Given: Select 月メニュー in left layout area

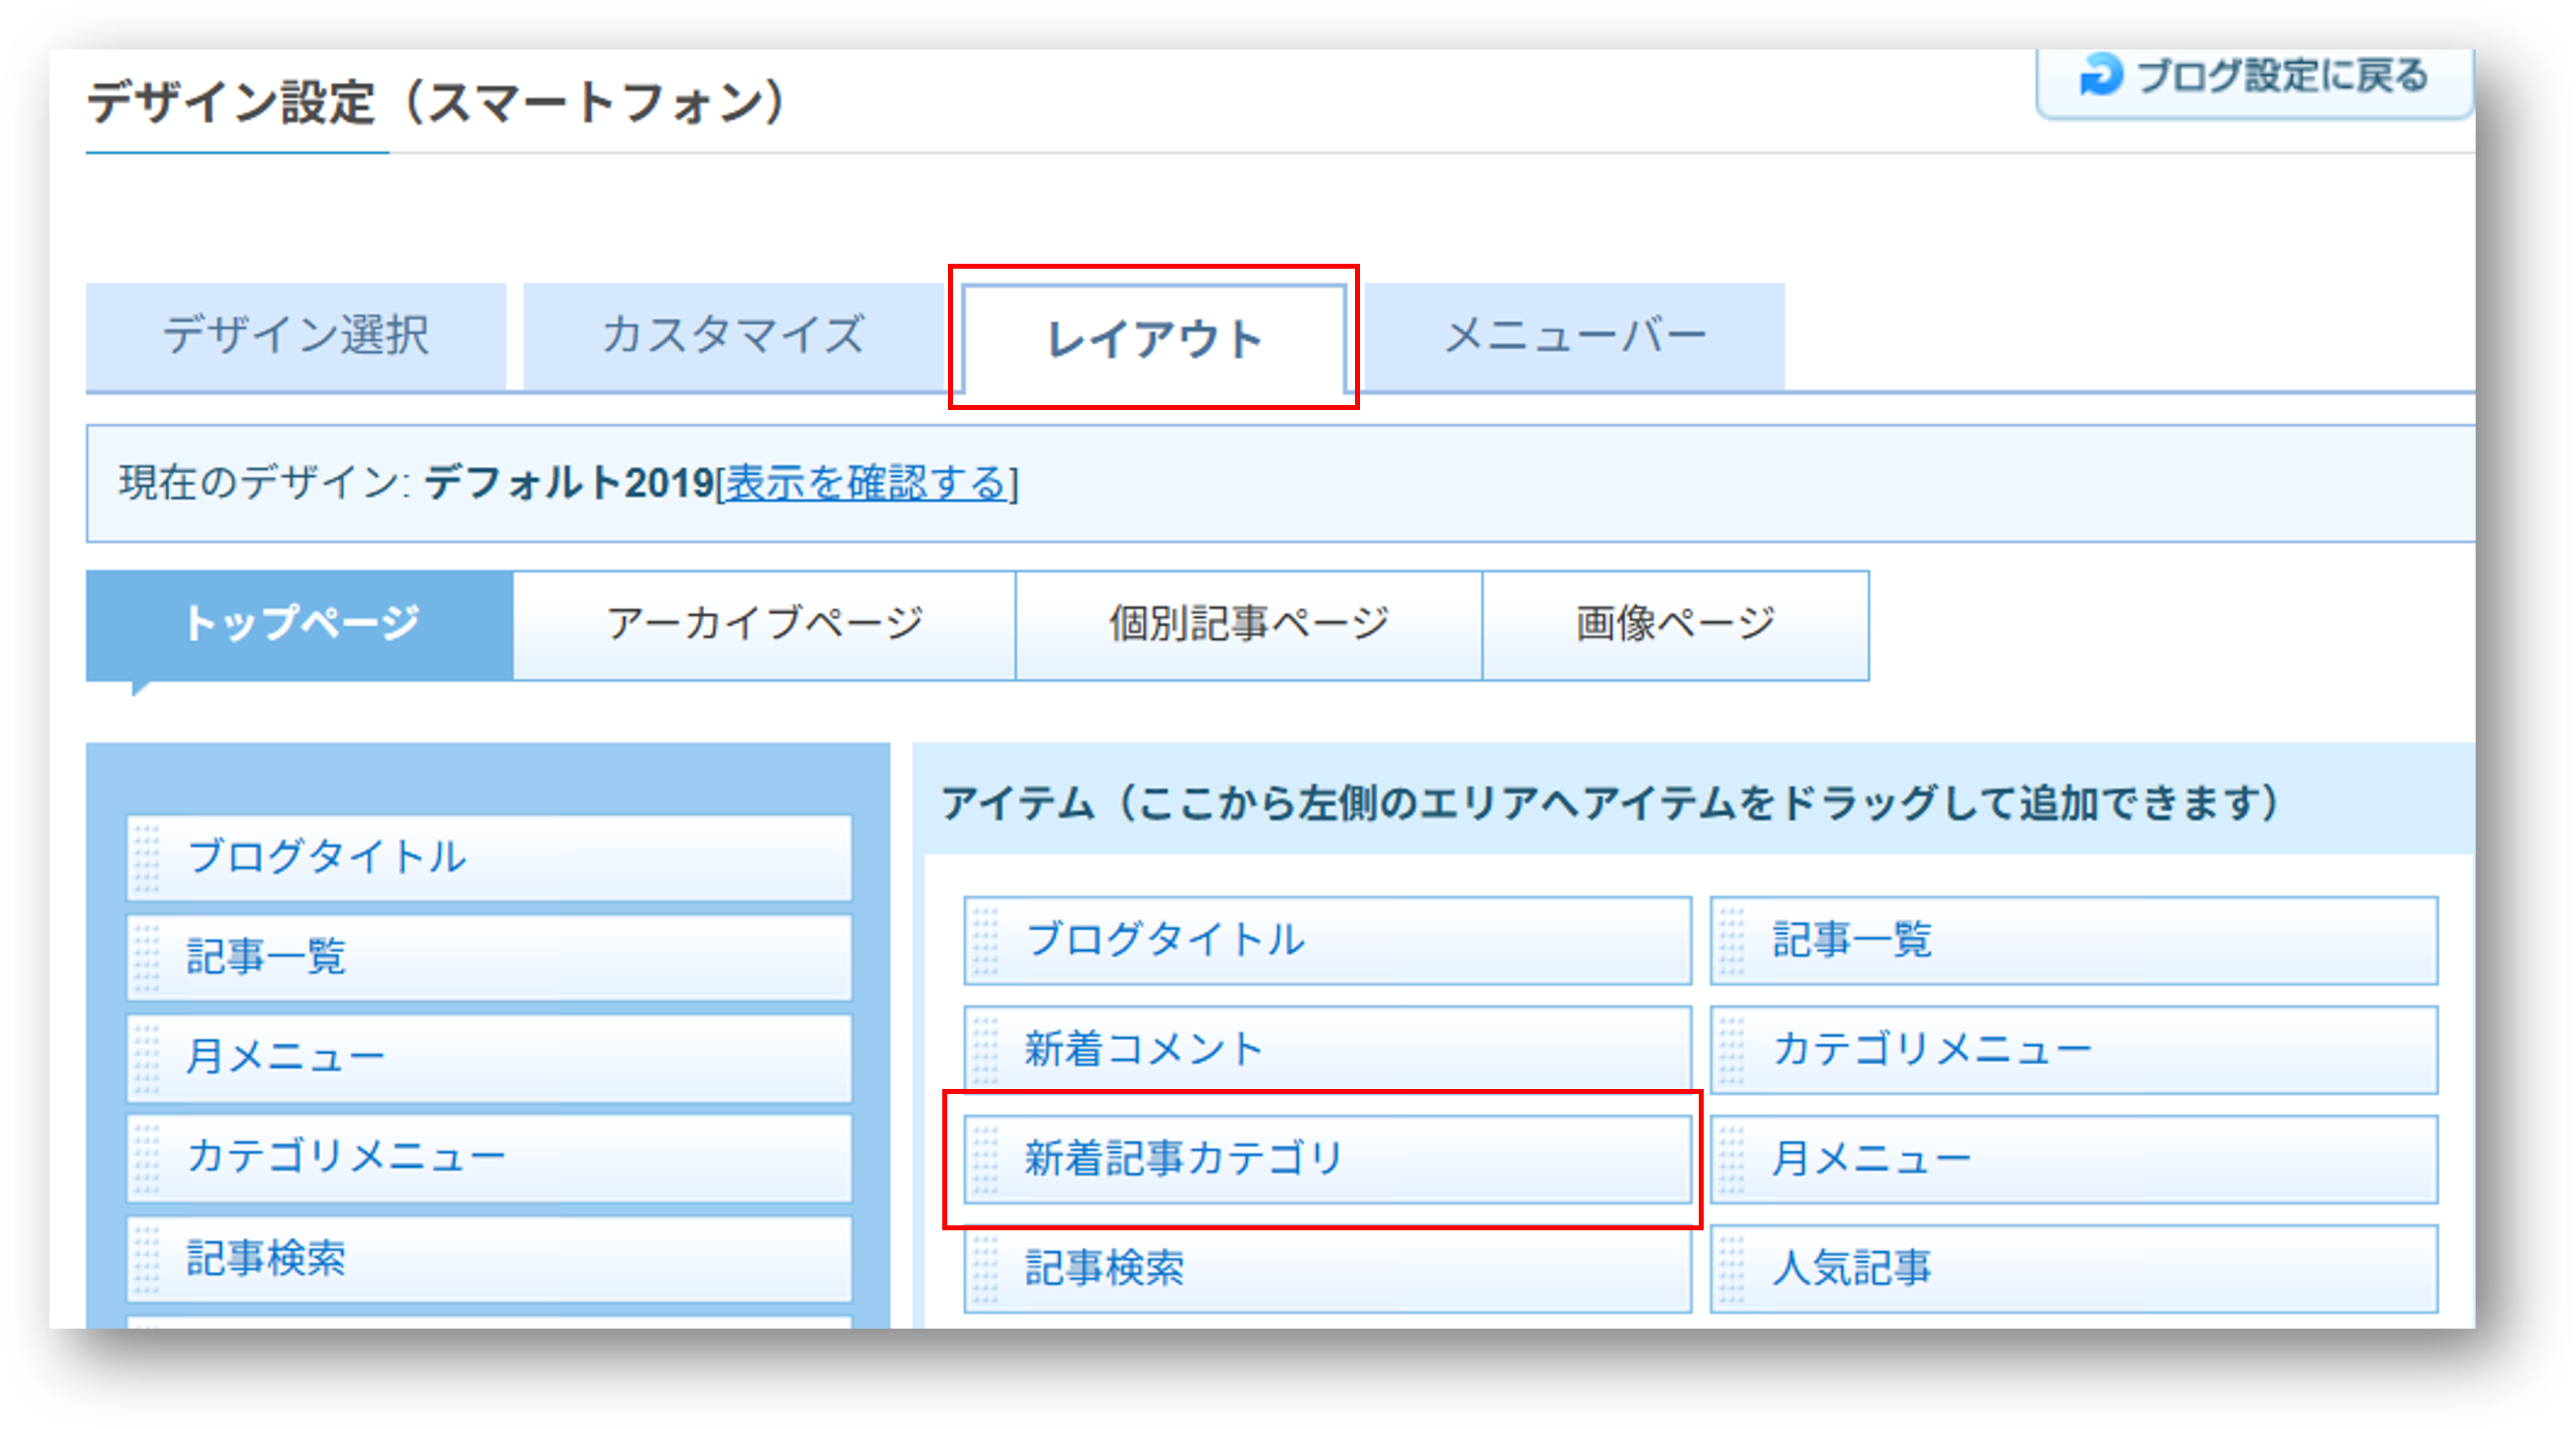Looking at the screenshot, I should coord(489,1057).
